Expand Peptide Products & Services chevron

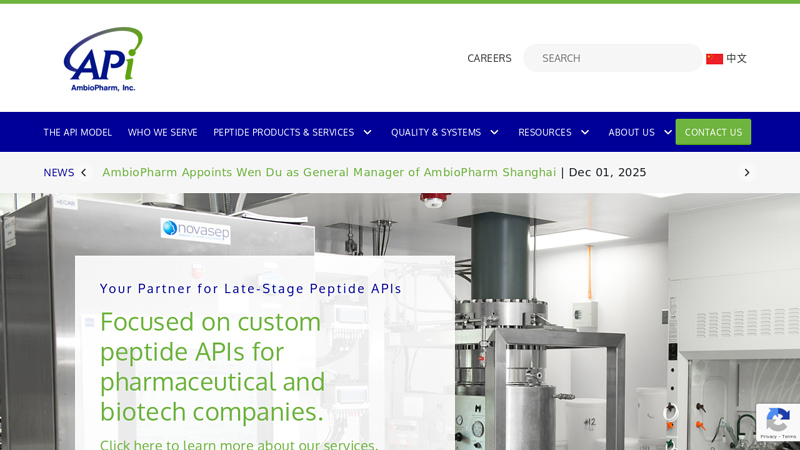[x=367, y=132]
